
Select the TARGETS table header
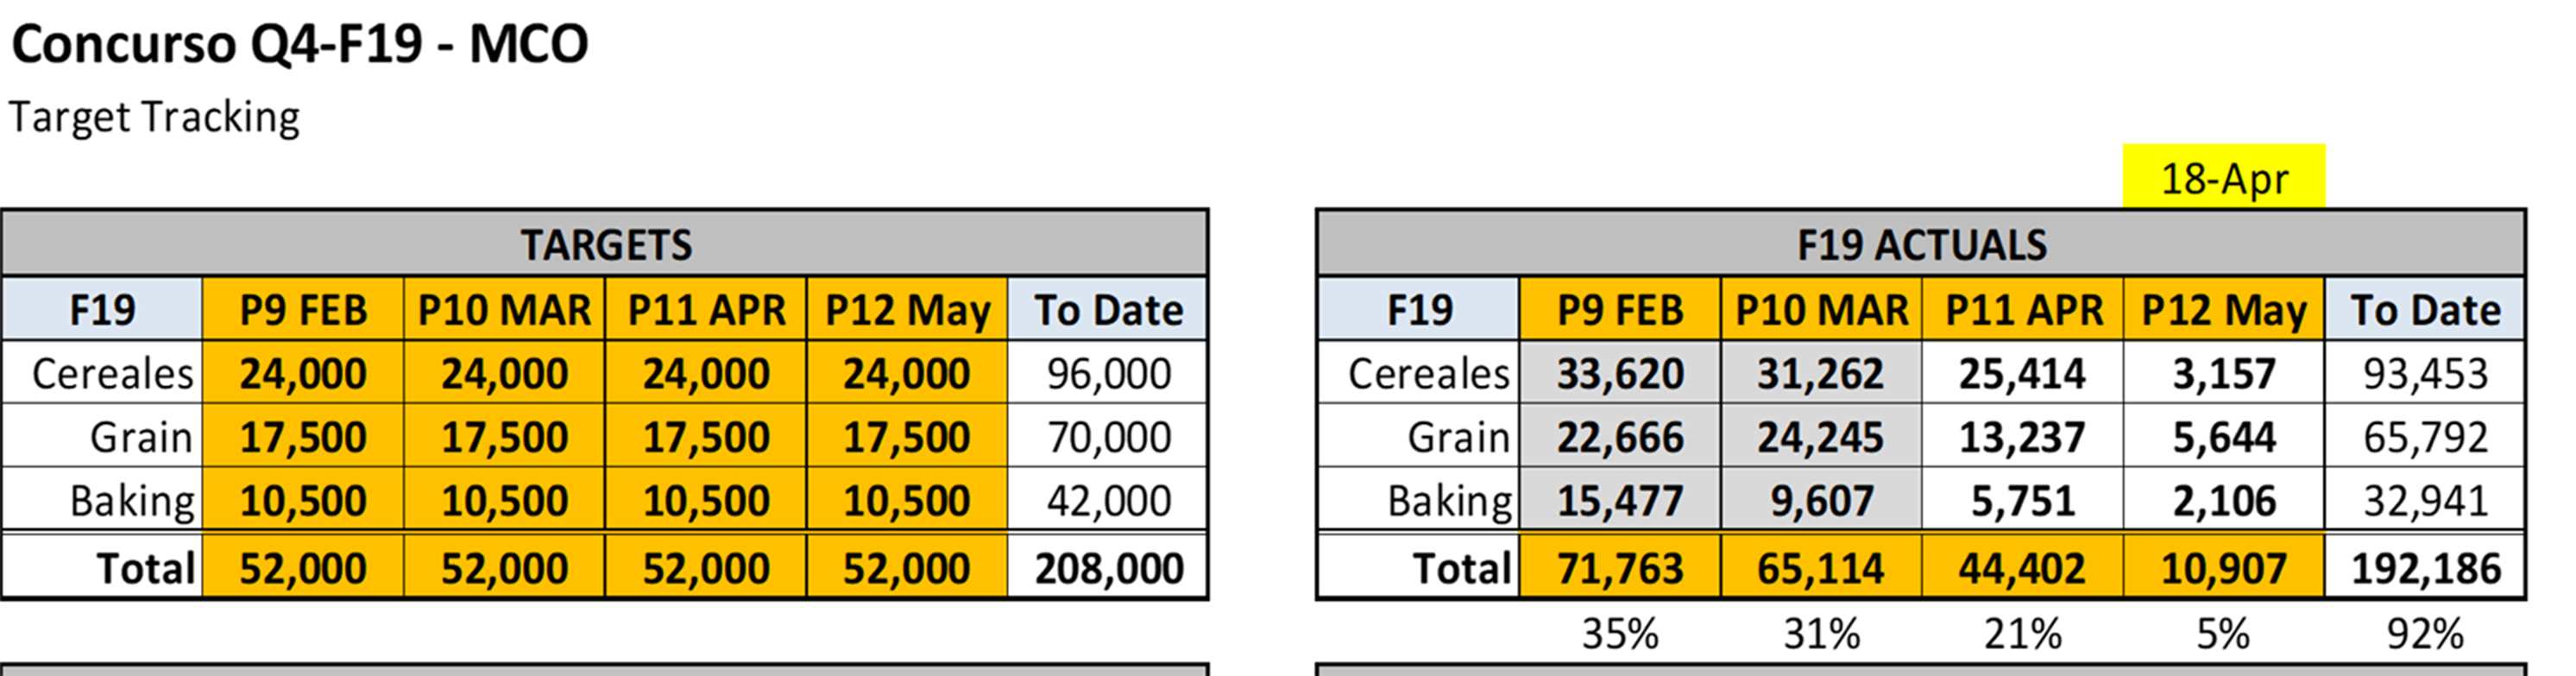pyautogui.click(x=605, y=245)
